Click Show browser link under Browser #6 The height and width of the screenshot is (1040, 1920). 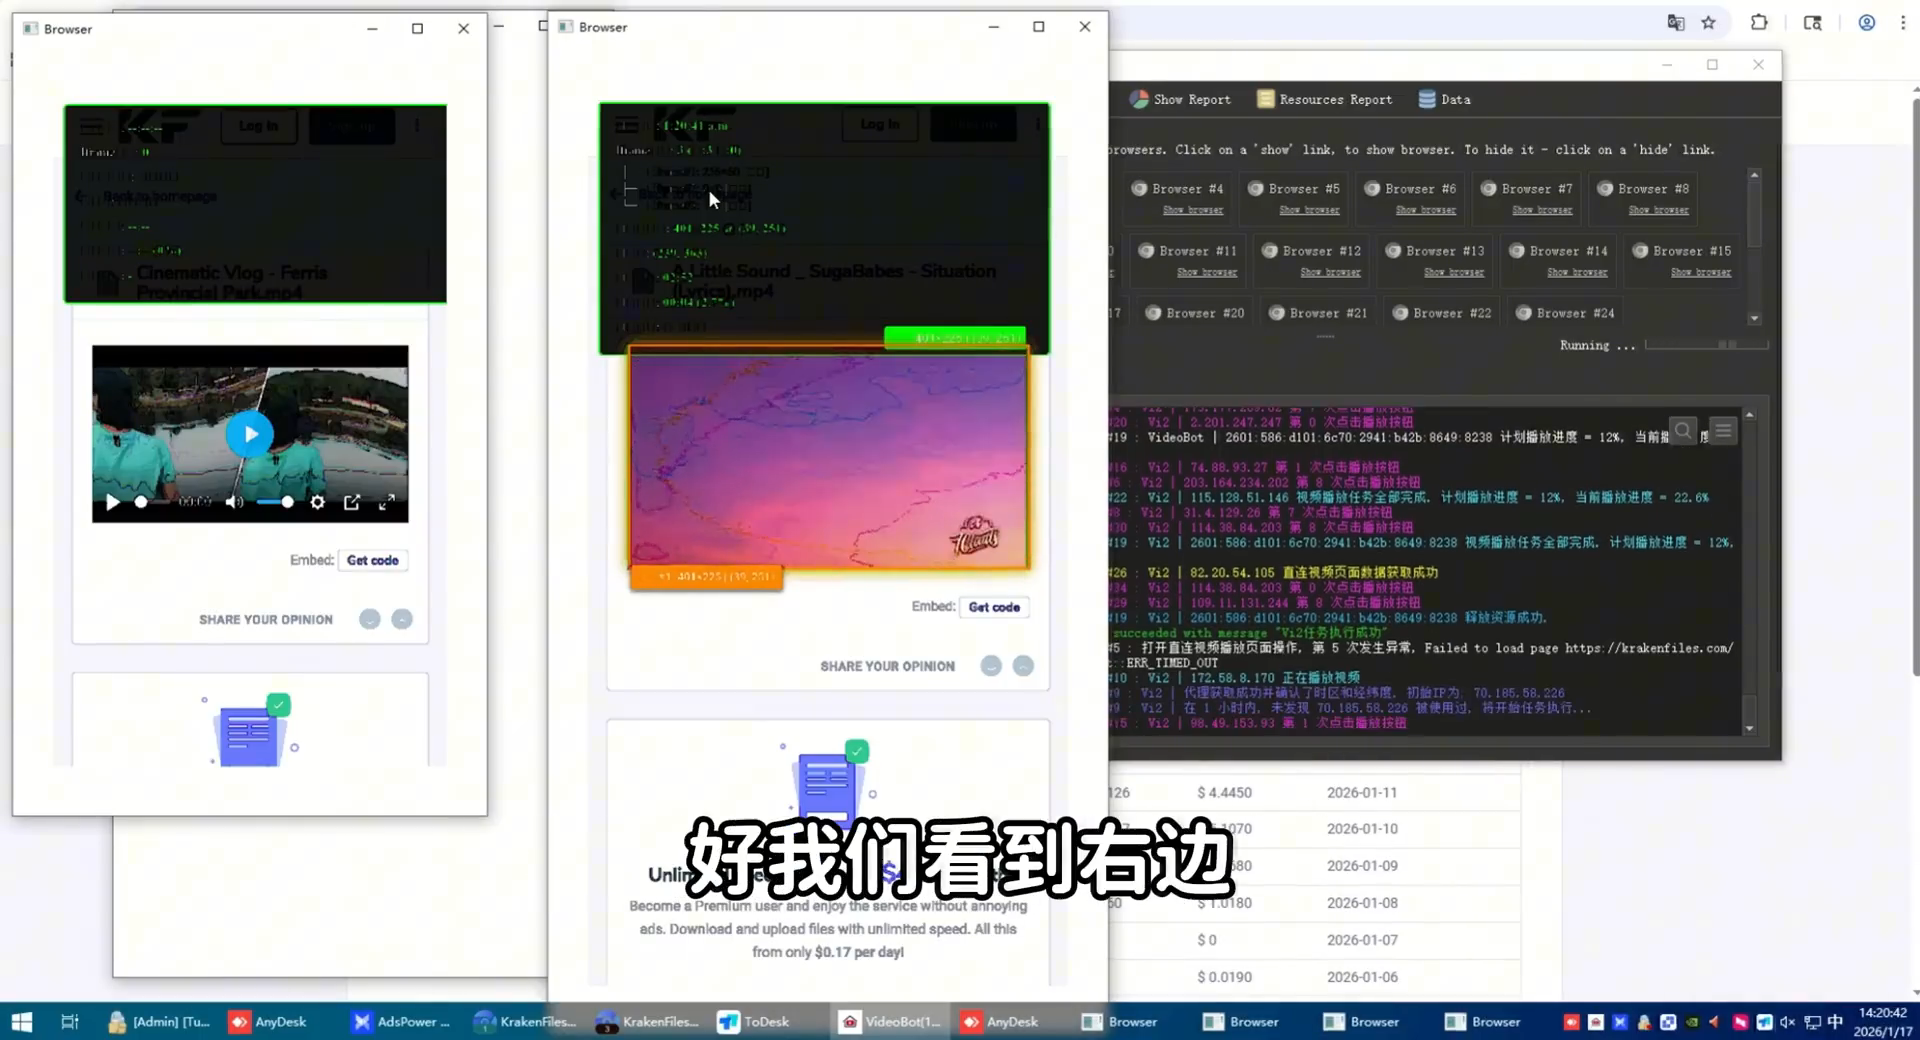point(1425,210)
